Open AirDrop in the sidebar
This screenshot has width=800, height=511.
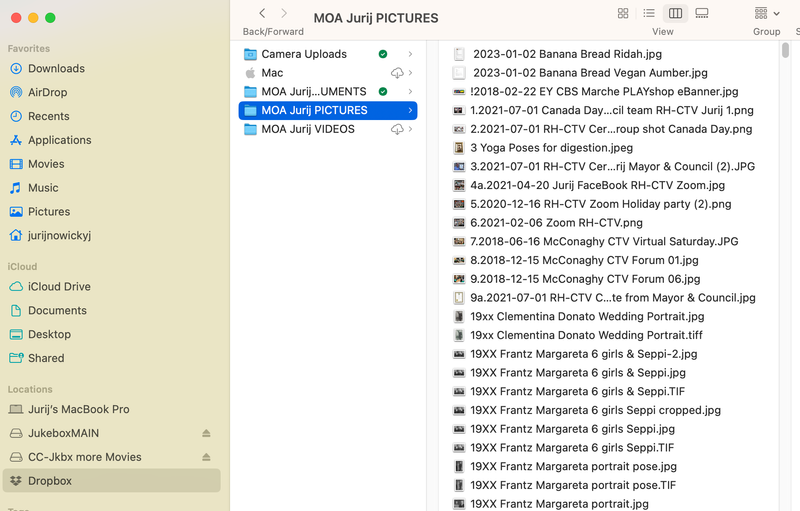click(48, 92)
